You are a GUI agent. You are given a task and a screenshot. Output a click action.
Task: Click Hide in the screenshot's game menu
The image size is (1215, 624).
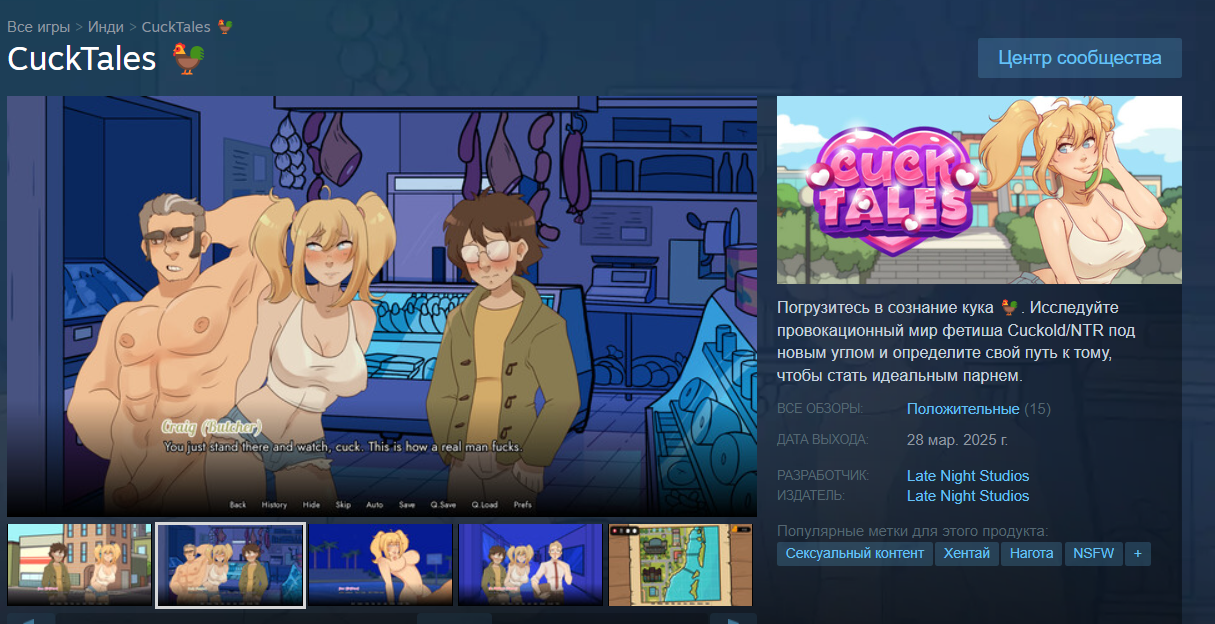pyautogui.click(x=311, y=505)
